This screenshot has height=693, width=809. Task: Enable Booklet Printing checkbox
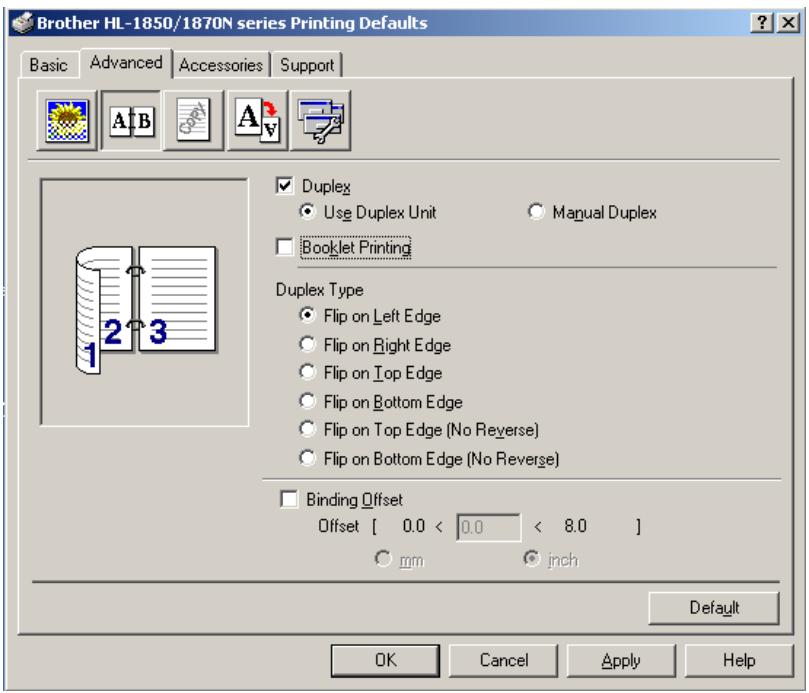pos(285,247)
